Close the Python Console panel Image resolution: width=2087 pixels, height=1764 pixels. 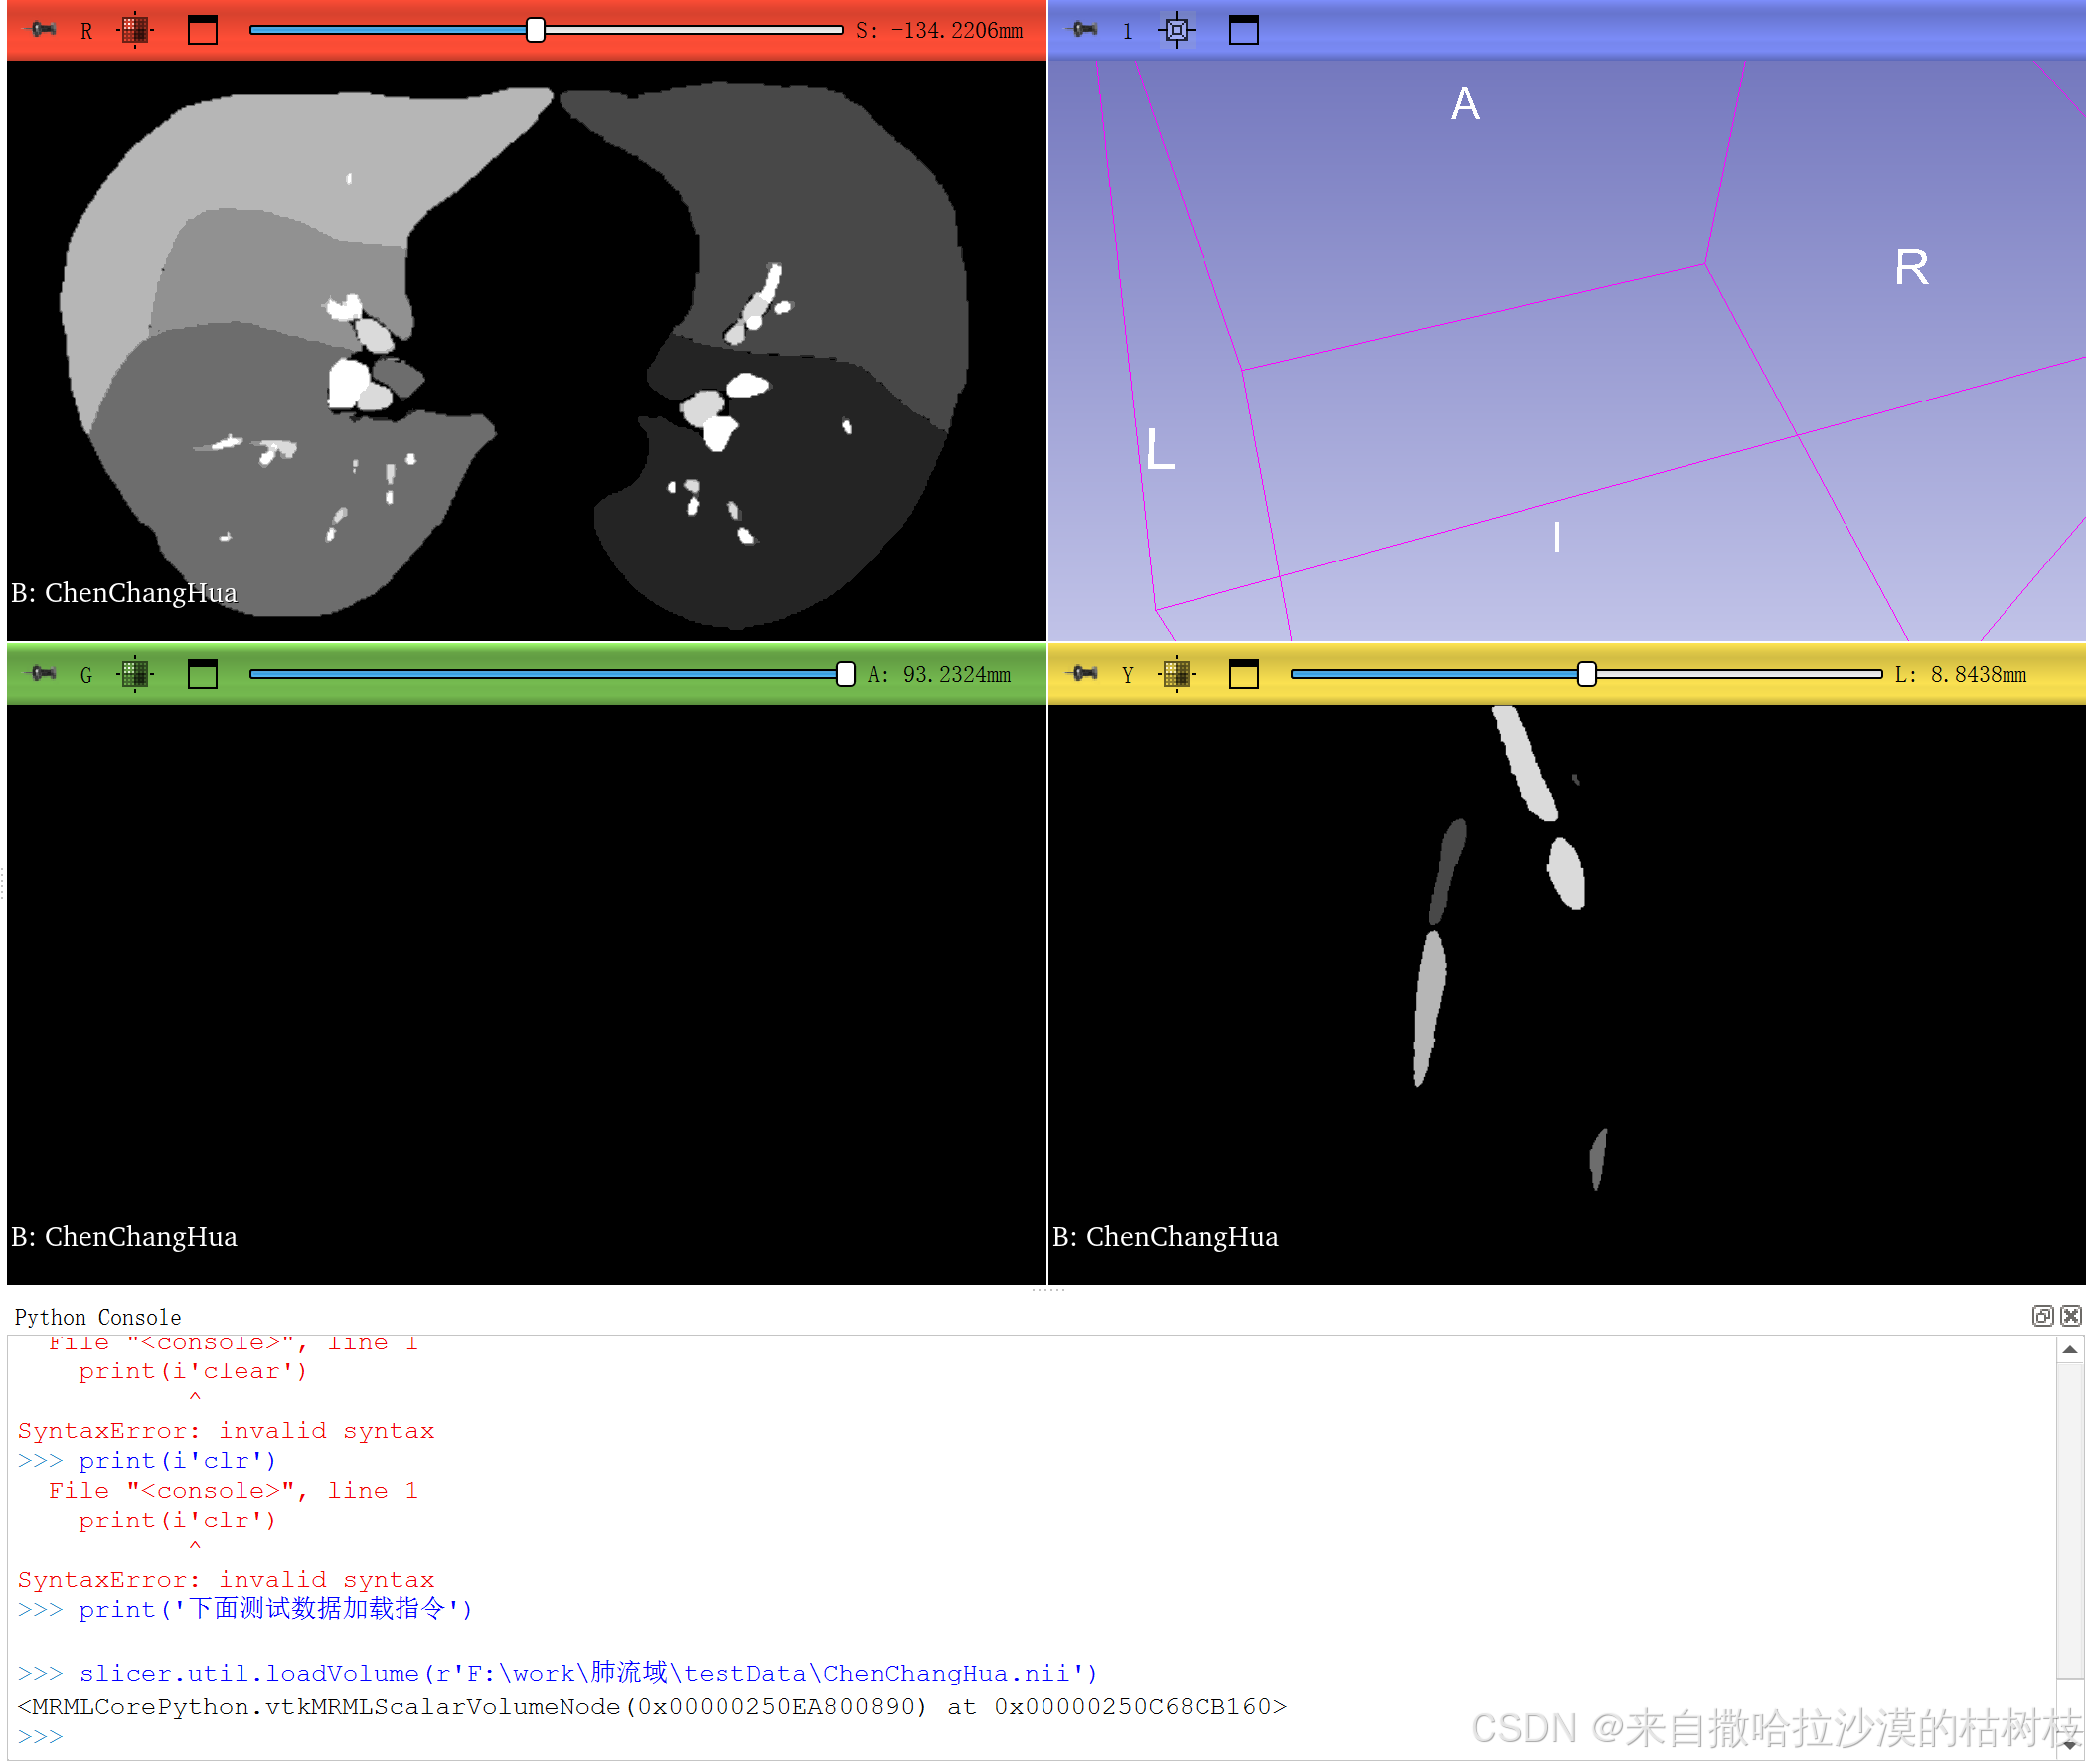(2070, 1316)
